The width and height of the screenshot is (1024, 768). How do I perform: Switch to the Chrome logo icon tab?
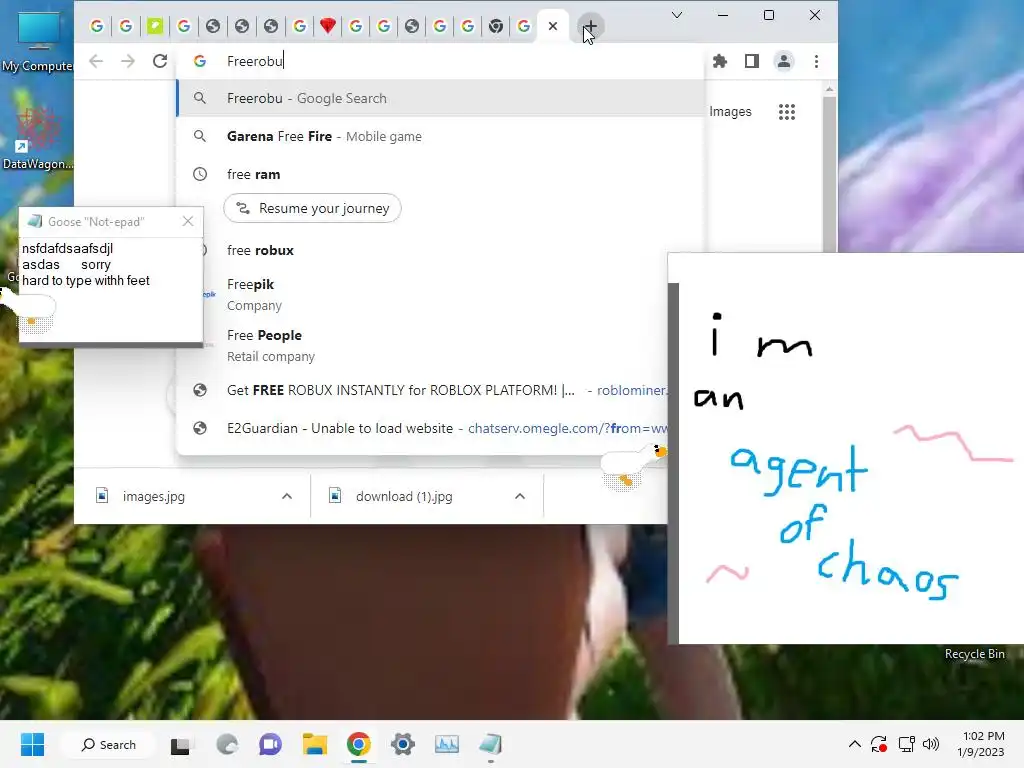click(x=496, y=26)
